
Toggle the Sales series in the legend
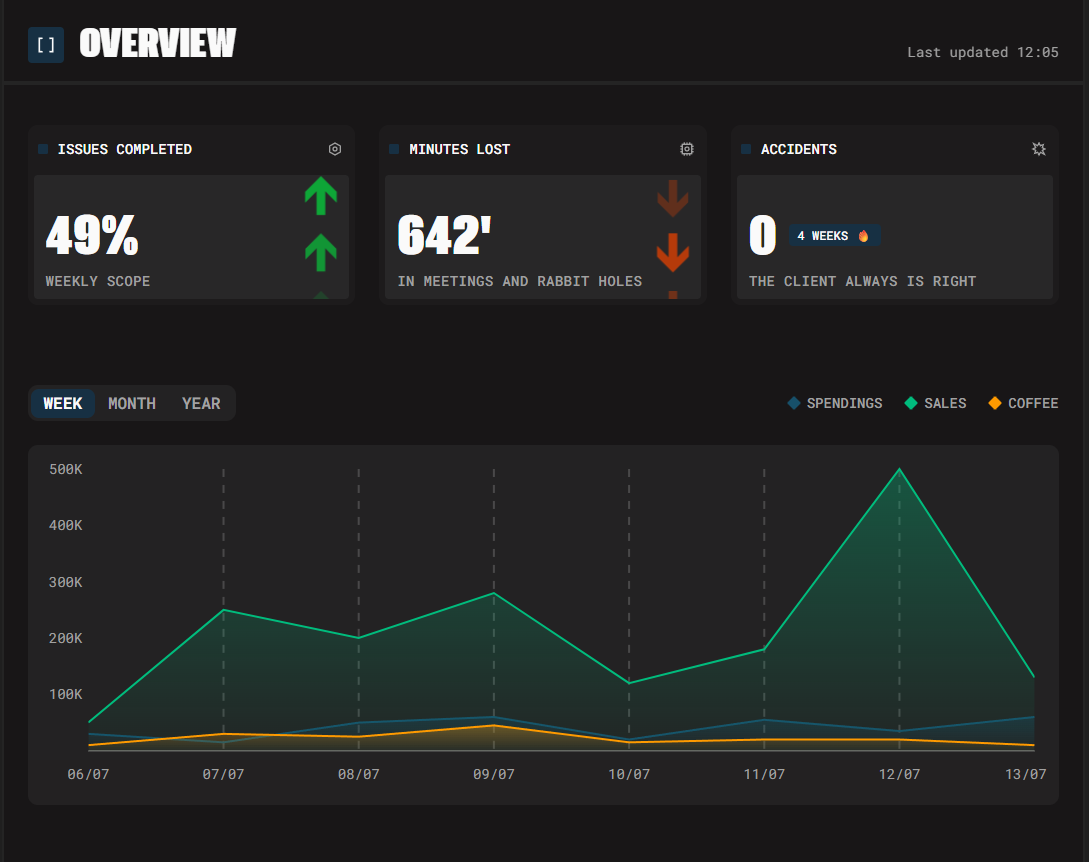(x=935, y=403)
